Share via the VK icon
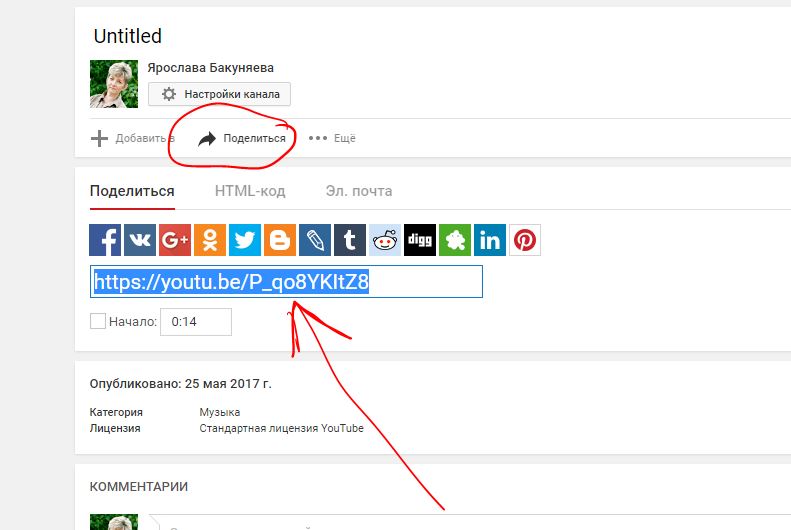This screenshot has height=530, width=791. (x=140, y=240)
